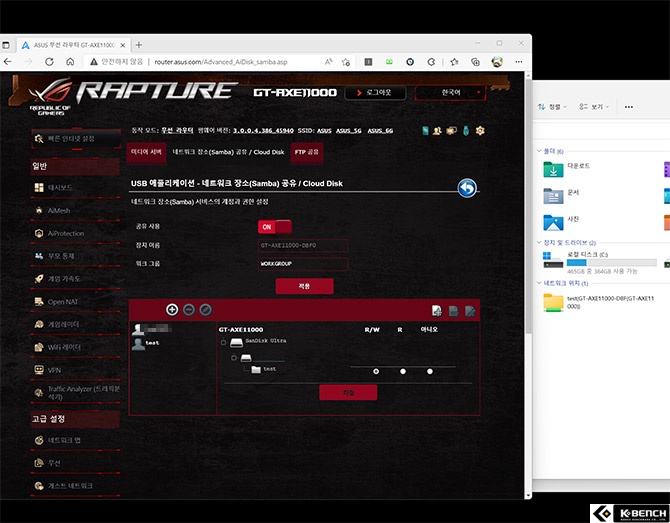Open the Edge profile avatar
This screenshot has width=670, height=523.
click(497, 62)
